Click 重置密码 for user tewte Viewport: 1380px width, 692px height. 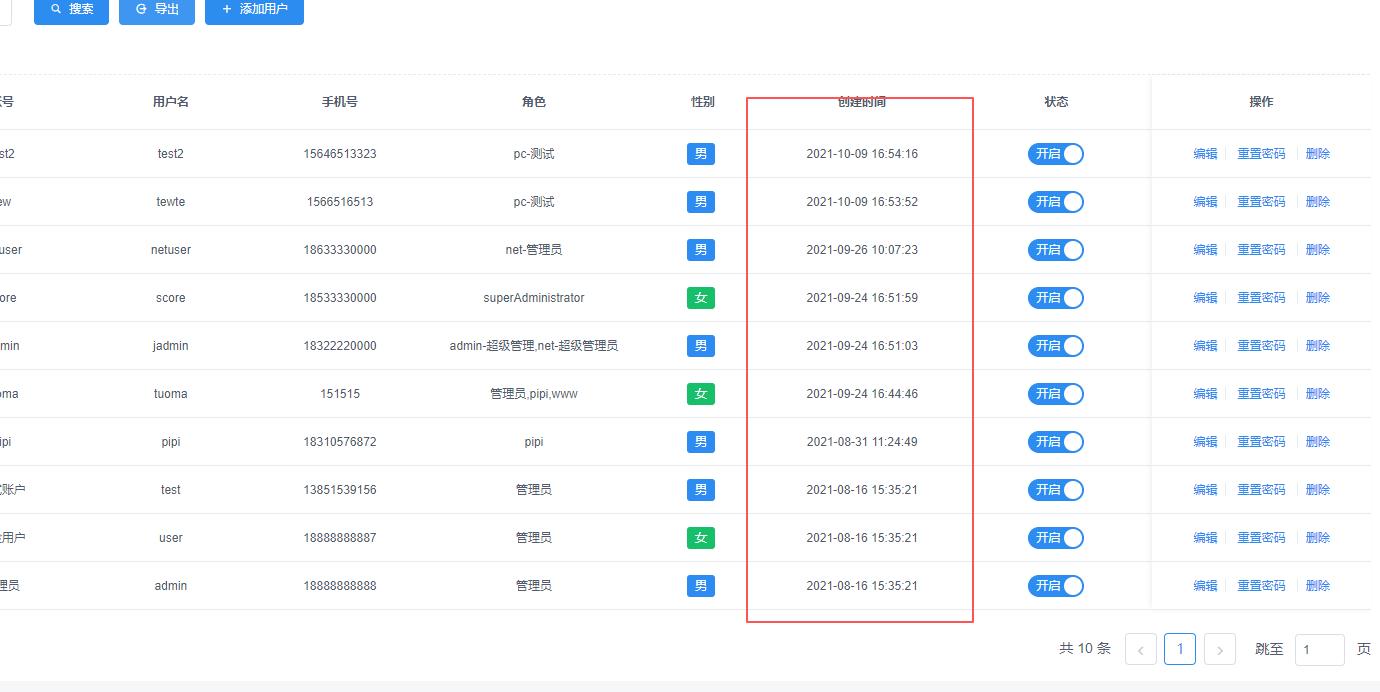(x=1261, y=202)
